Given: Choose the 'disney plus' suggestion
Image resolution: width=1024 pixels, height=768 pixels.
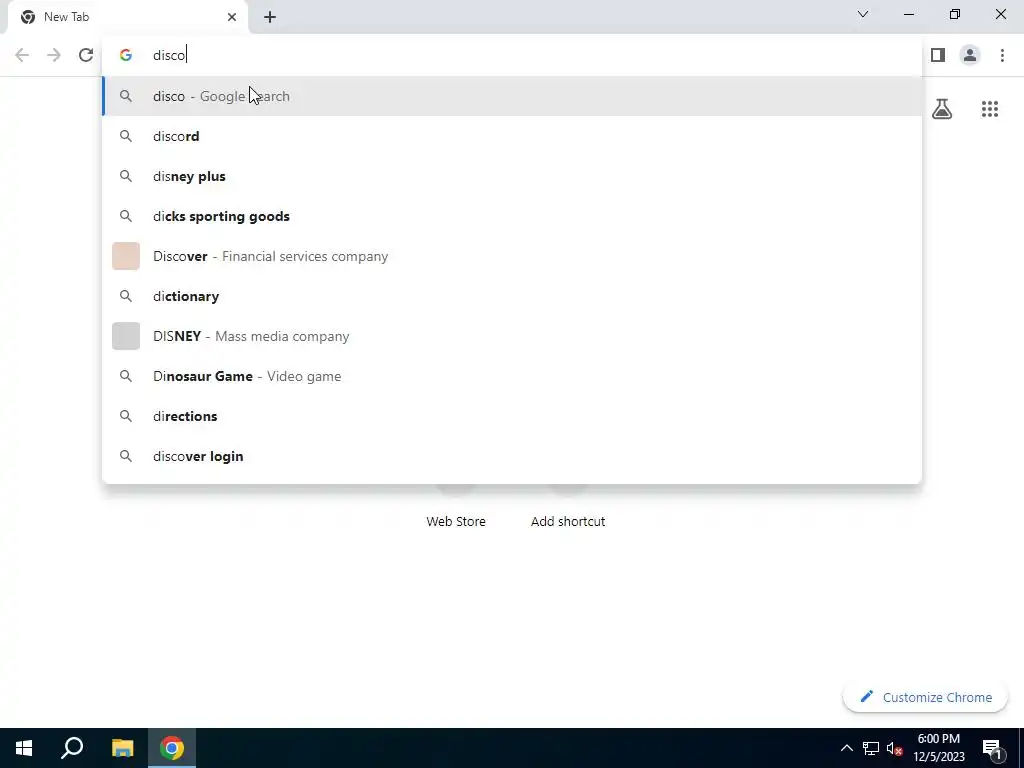Looking at the screenshot, I should 513,176.
